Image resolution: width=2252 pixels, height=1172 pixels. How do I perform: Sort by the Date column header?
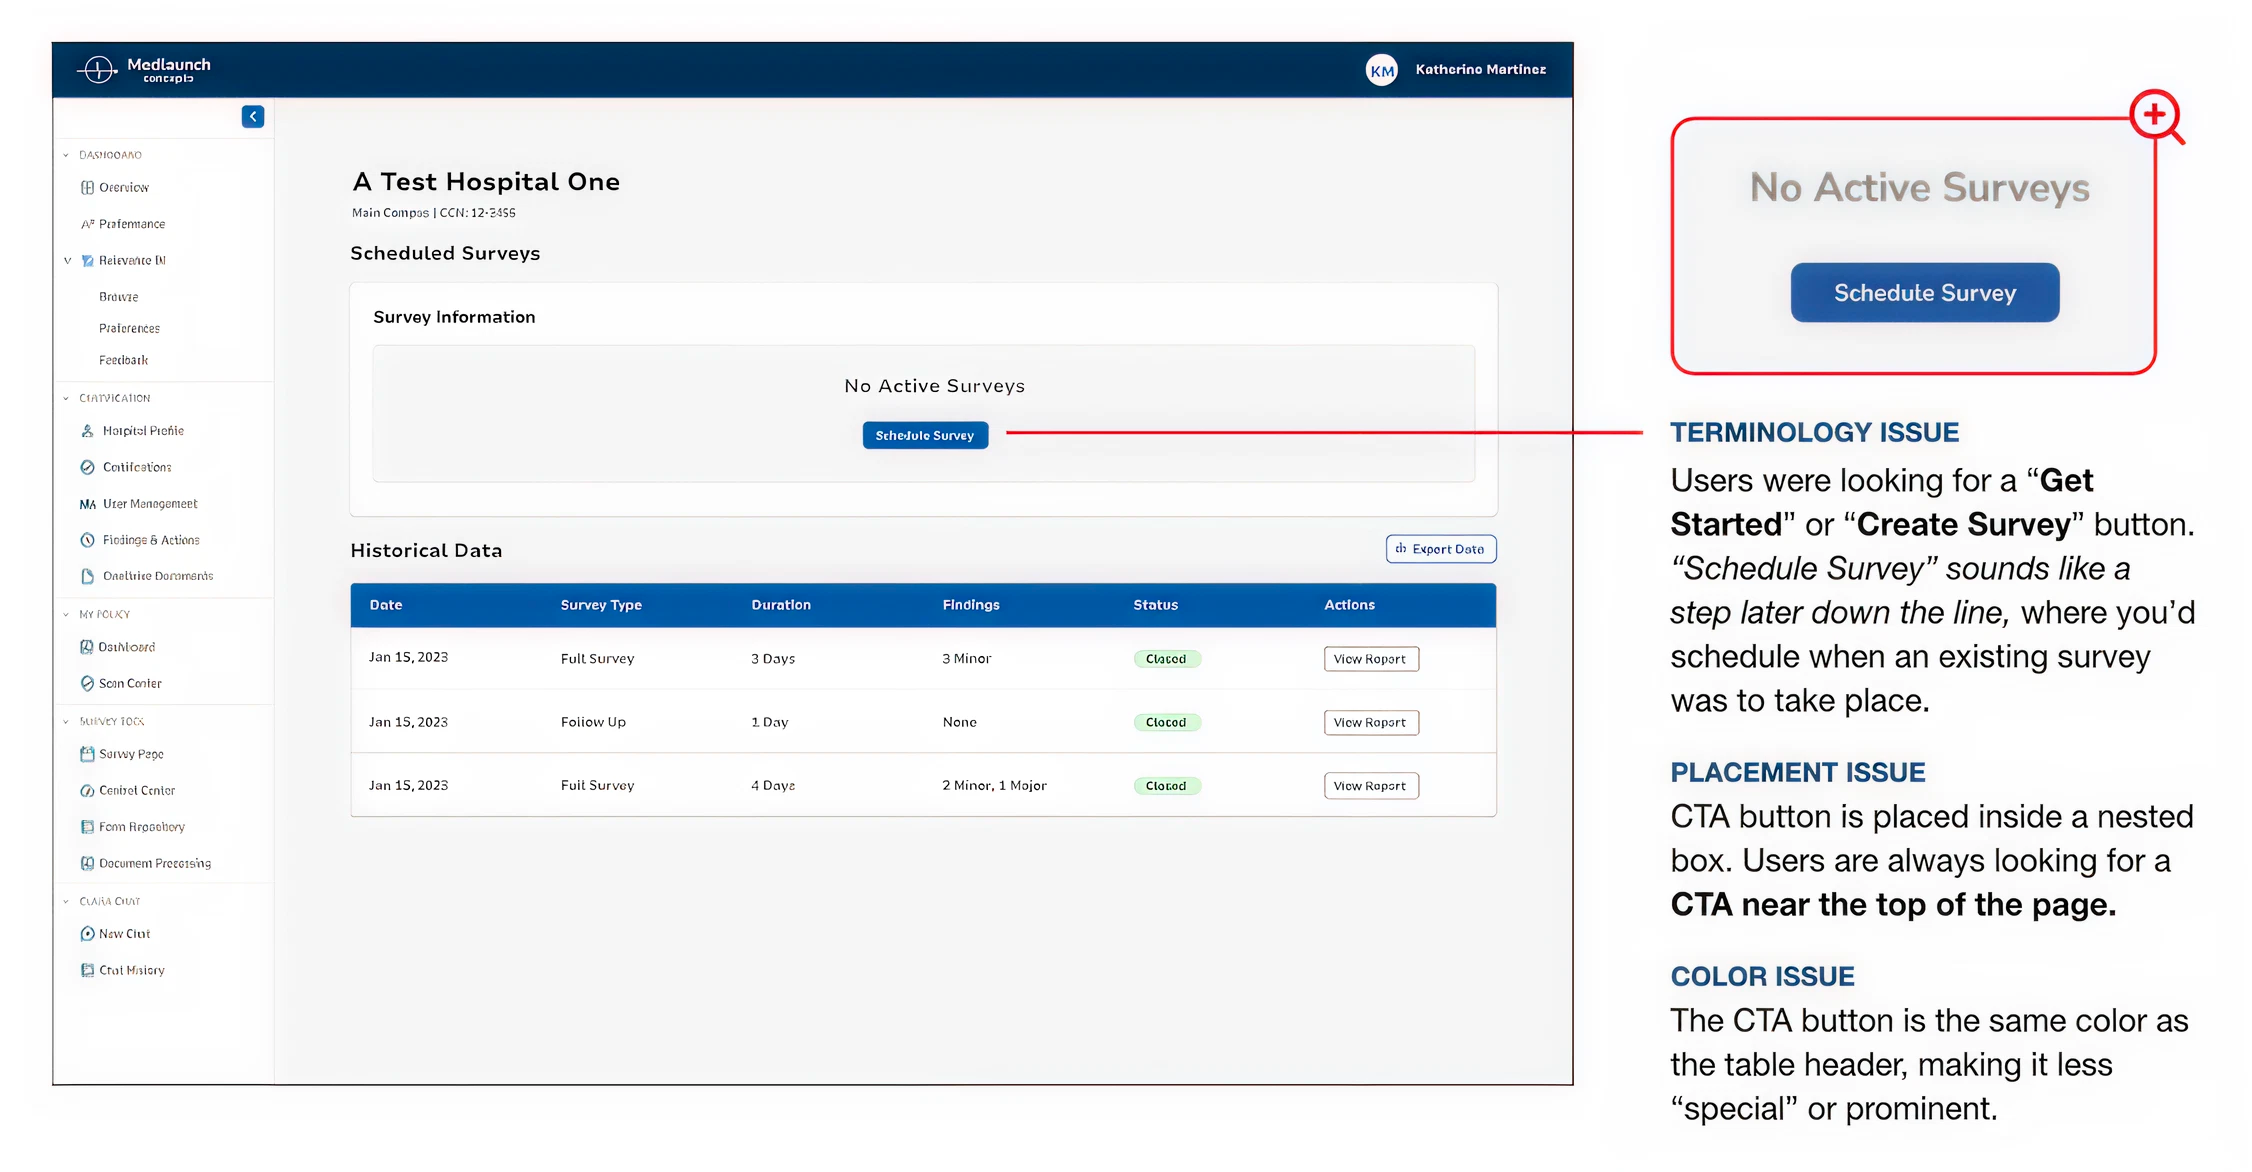pyautogui.click(x=386, y=605)
